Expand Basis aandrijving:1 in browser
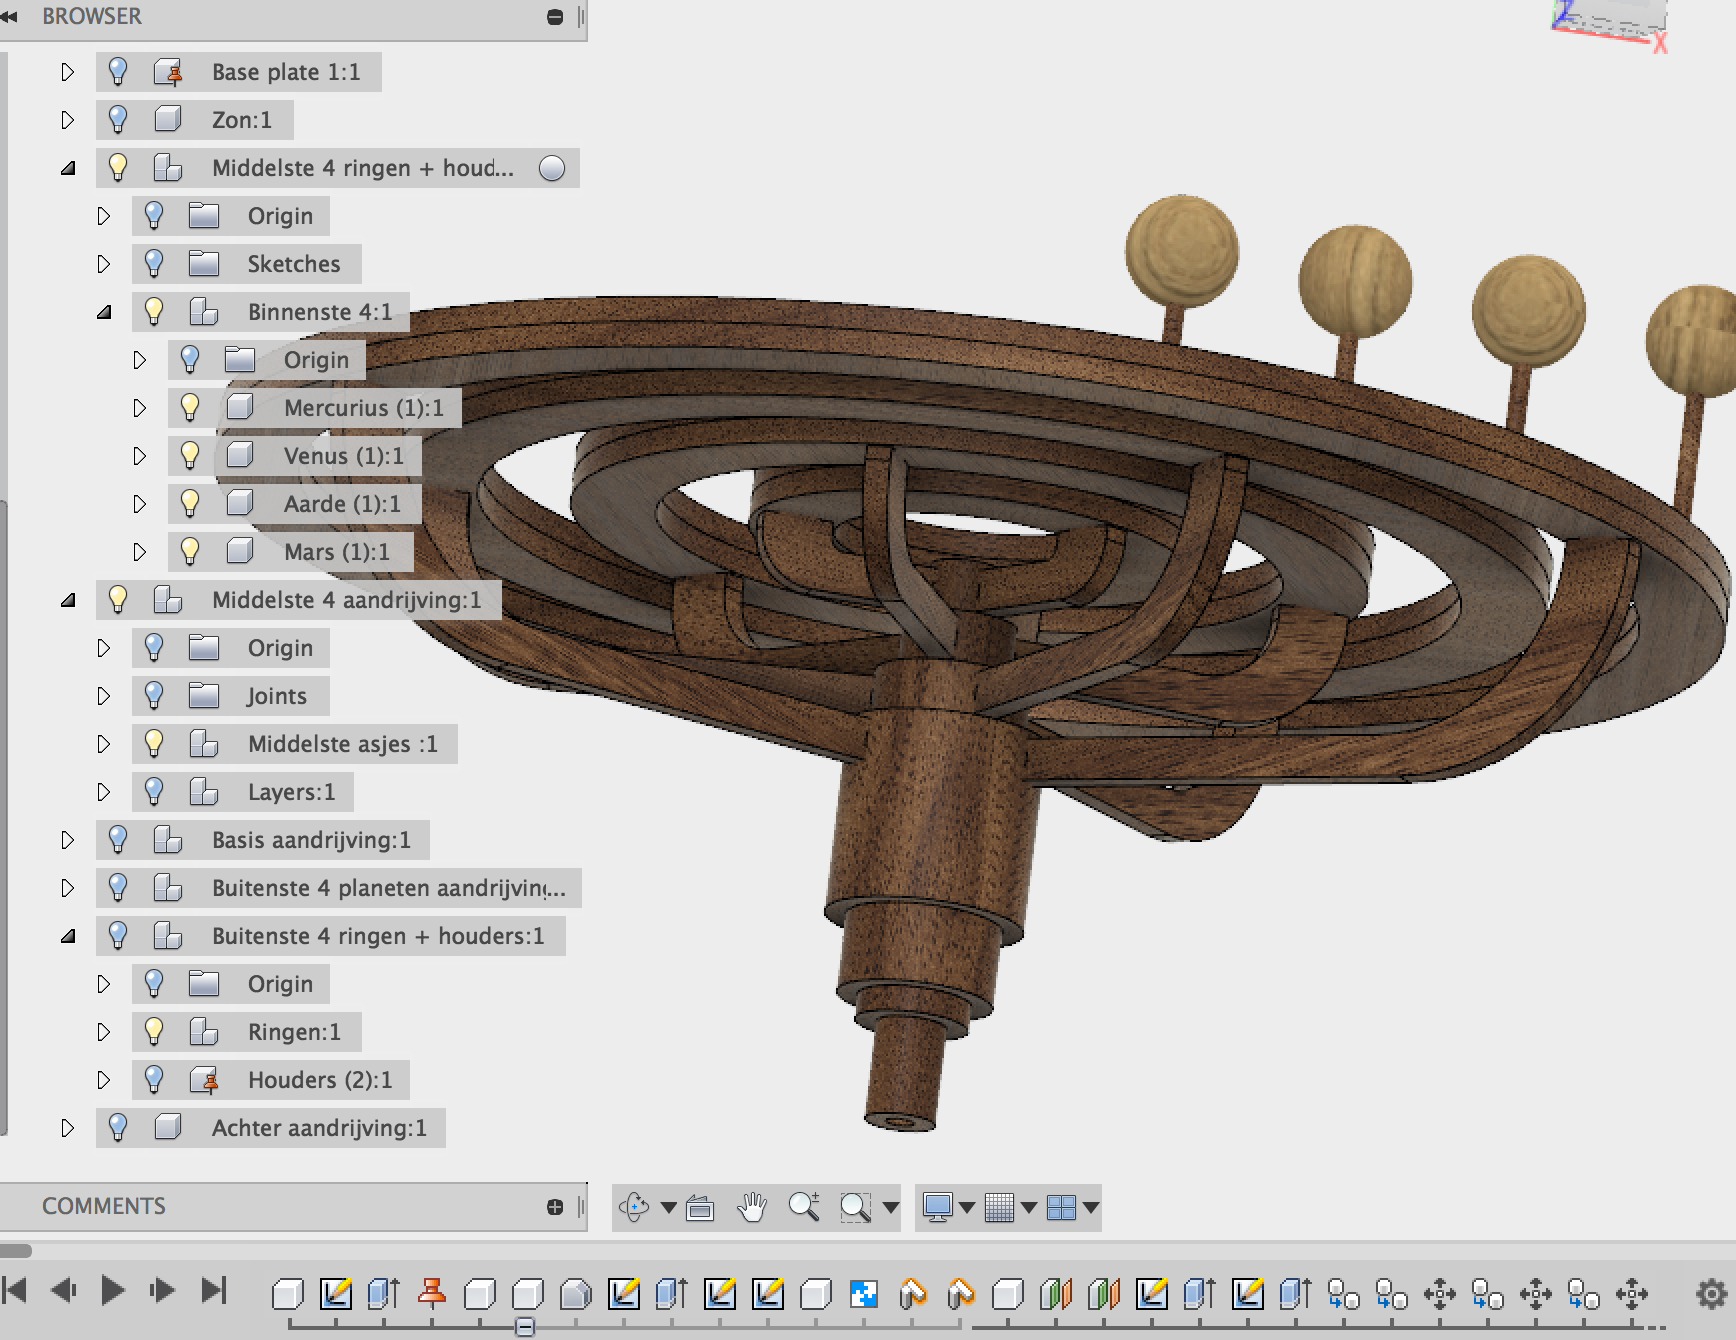This screenshot has height=1340, width=1736. [68, 840]
